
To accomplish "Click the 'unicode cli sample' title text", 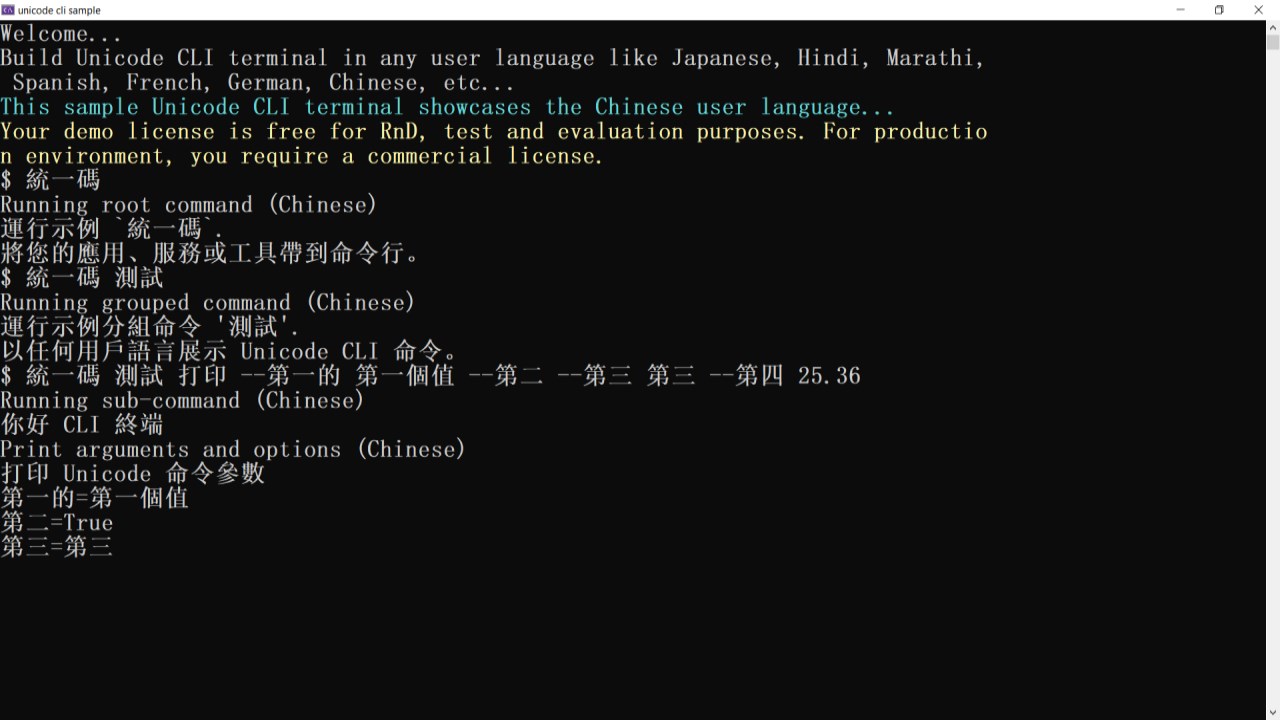I will click(59, 10).
